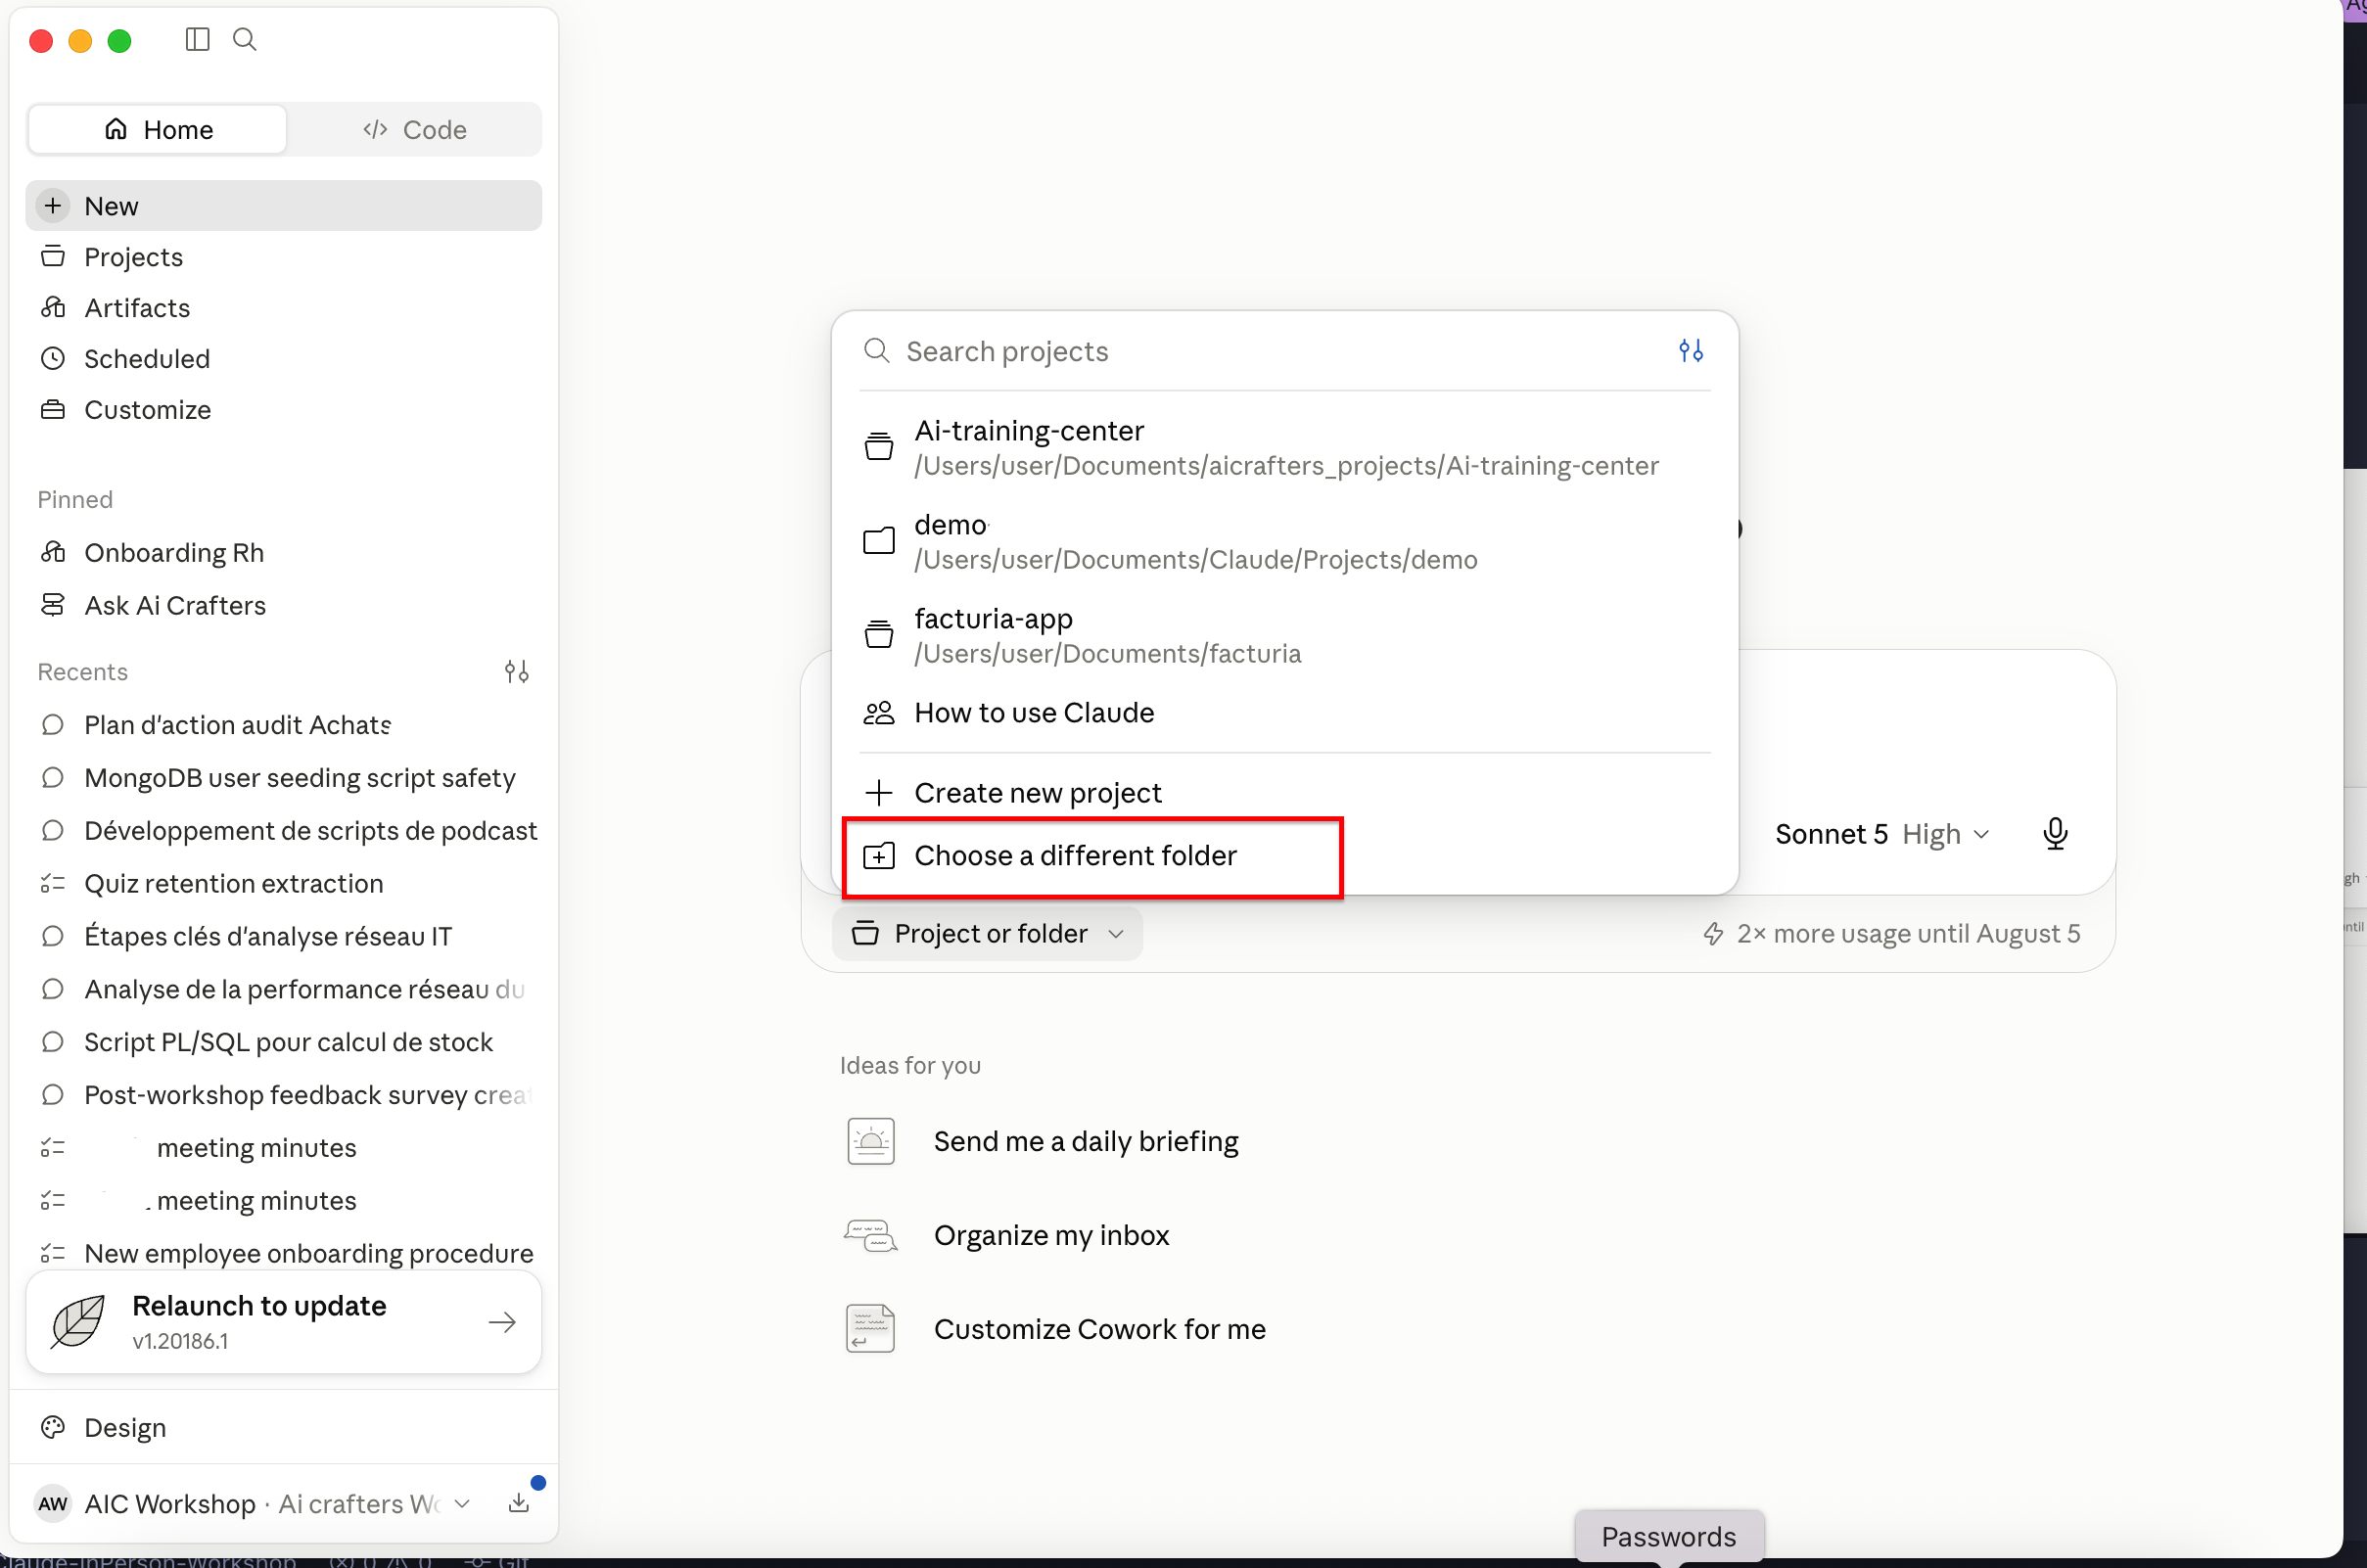Click the Artifacts shapes icon
The height and width of the screenshot is (1568, 2367).
[53, 308]
